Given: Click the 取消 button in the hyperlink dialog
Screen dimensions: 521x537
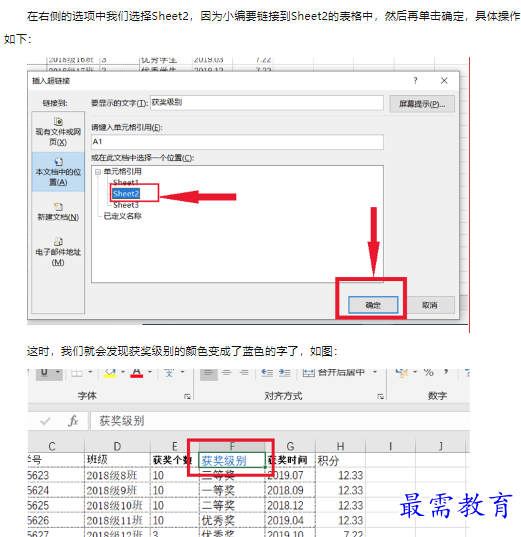Looking at the screenshot, I should coord(430,305).
